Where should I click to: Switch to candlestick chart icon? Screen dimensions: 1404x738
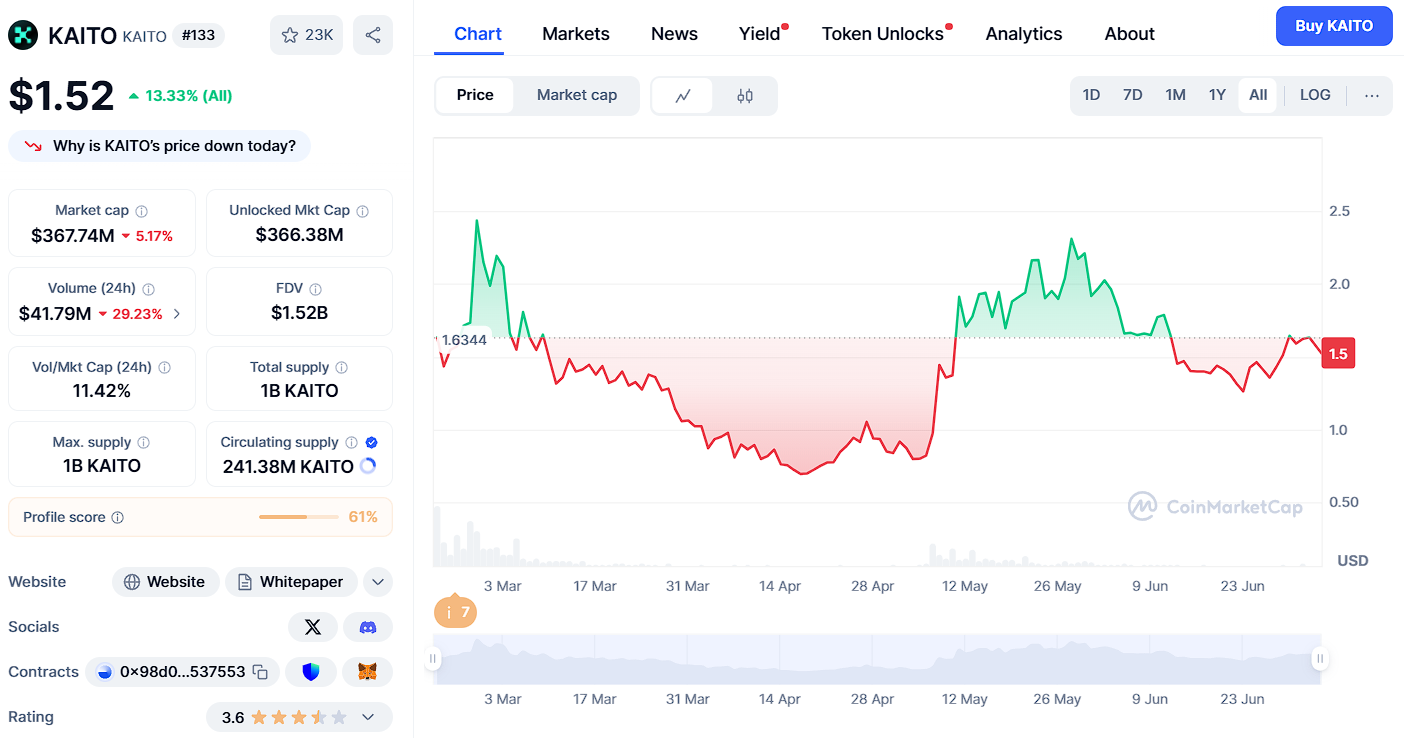(x=745, y=96)
